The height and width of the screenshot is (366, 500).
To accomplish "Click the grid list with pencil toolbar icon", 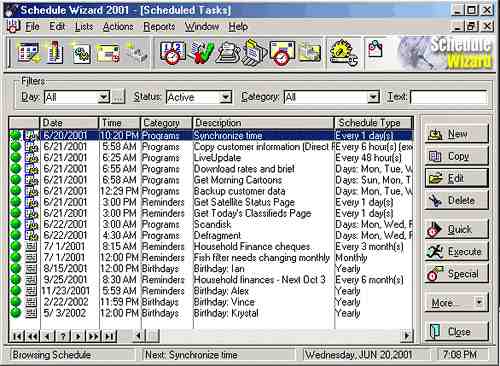I will pyautogui.click(x=28, y=53).
